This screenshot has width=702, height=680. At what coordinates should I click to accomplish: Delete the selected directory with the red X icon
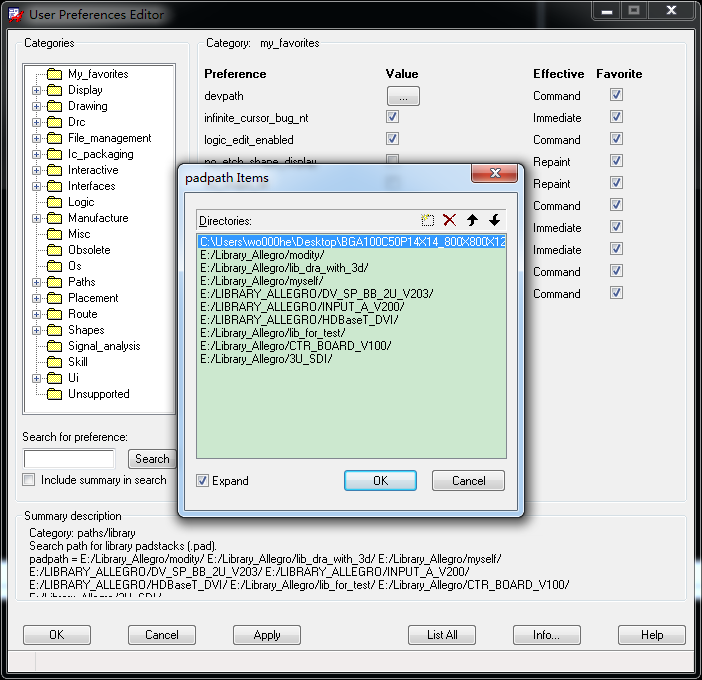click(449, 220)
